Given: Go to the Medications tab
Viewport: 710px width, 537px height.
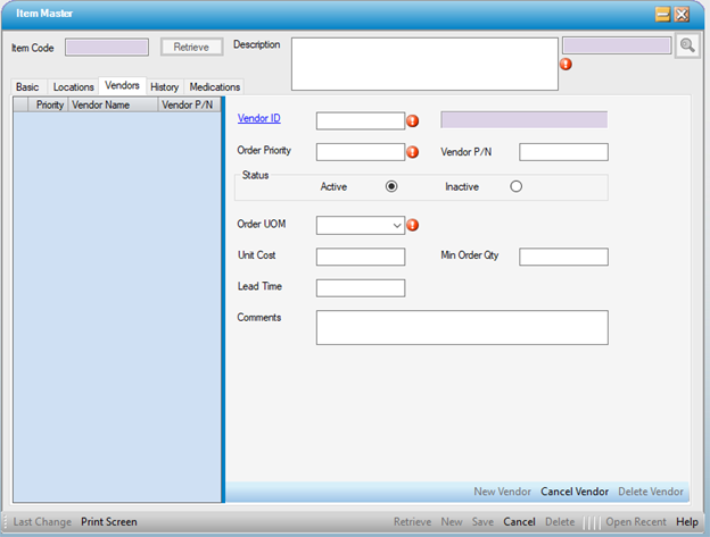Looking at the screenshot, I should (x=214, y=87).
